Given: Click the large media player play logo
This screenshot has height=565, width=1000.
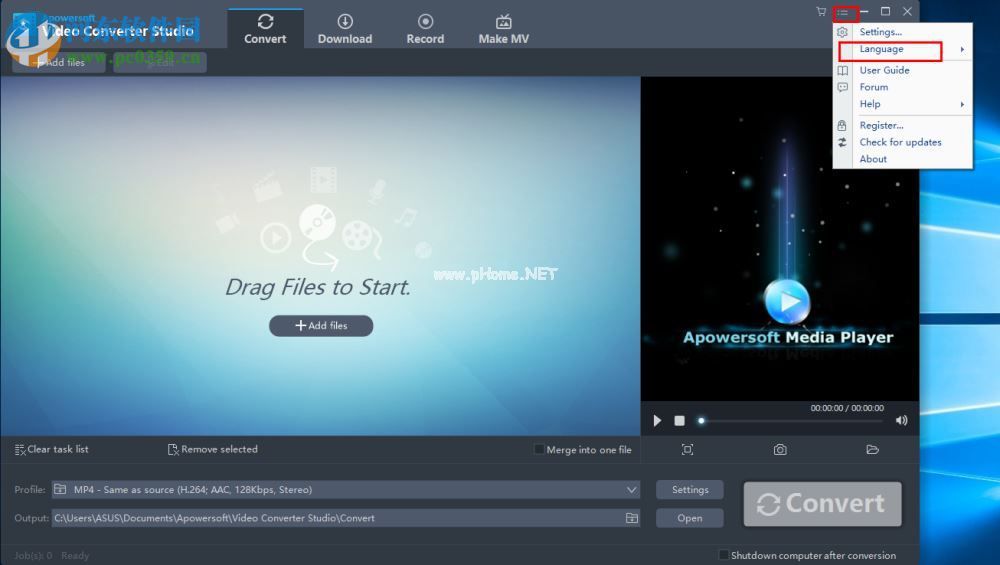Looking at the screenshot, I should click(x=787, y=301).
